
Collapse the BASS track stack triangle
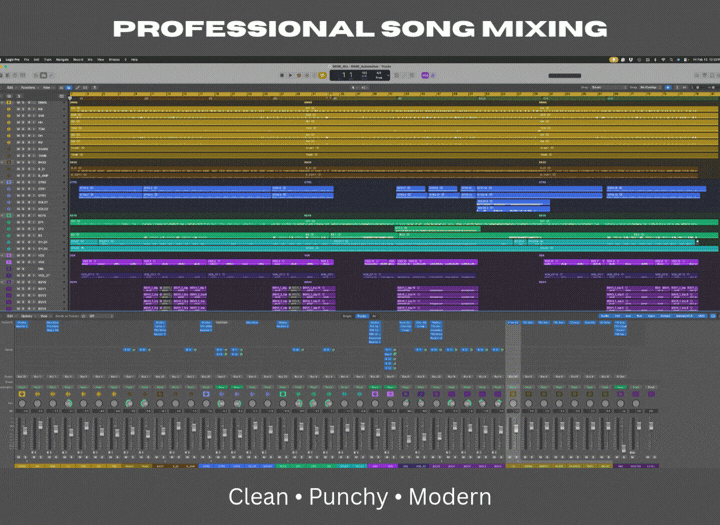(3, 162)
